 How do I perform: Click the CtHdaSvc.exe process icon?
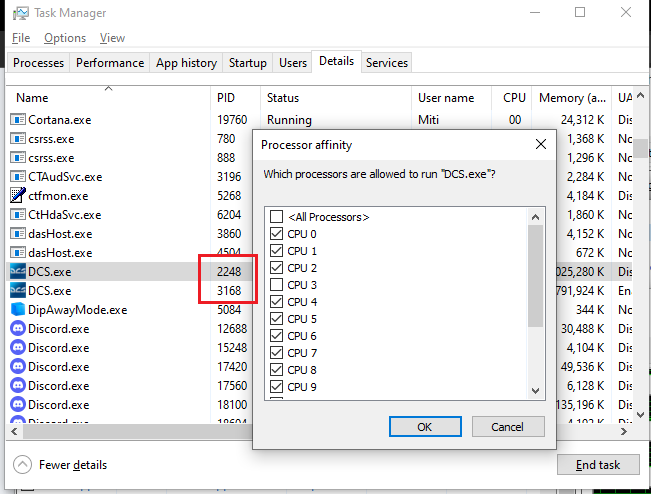pos(18,215)
